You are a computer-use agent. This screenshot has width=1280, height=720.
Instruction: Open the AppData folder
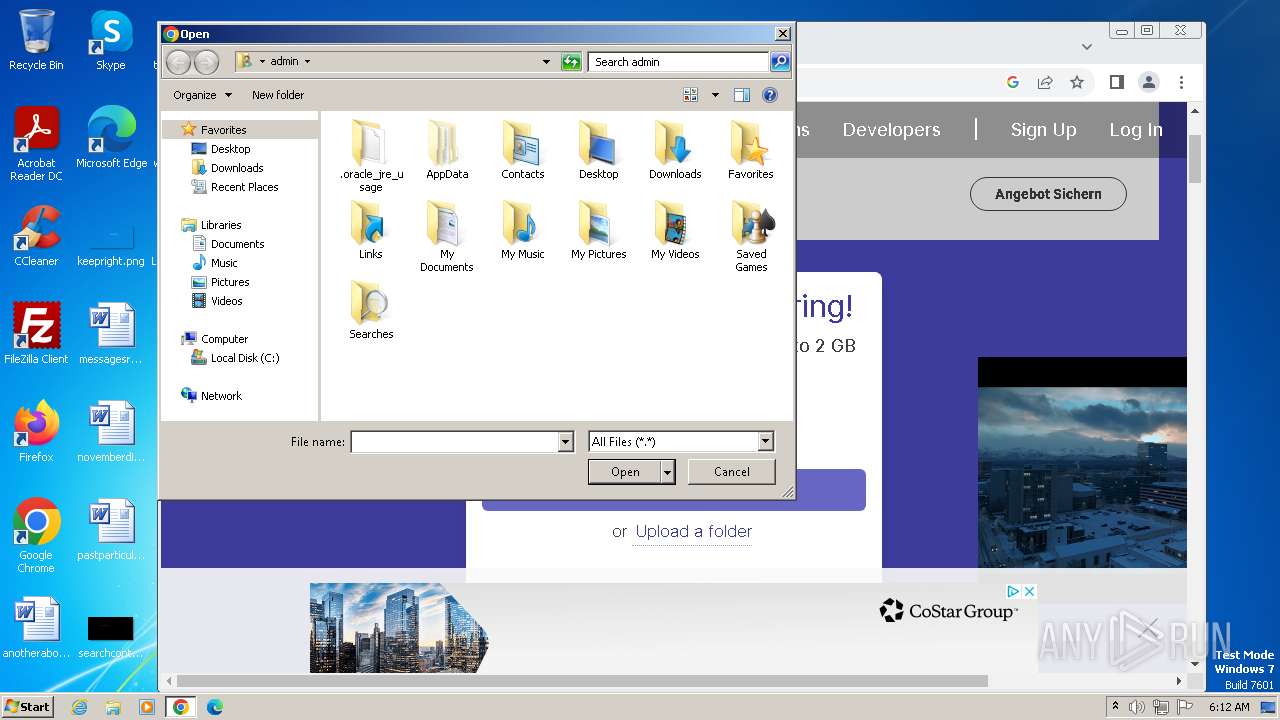pyautogui.click(x=447, y=150)
